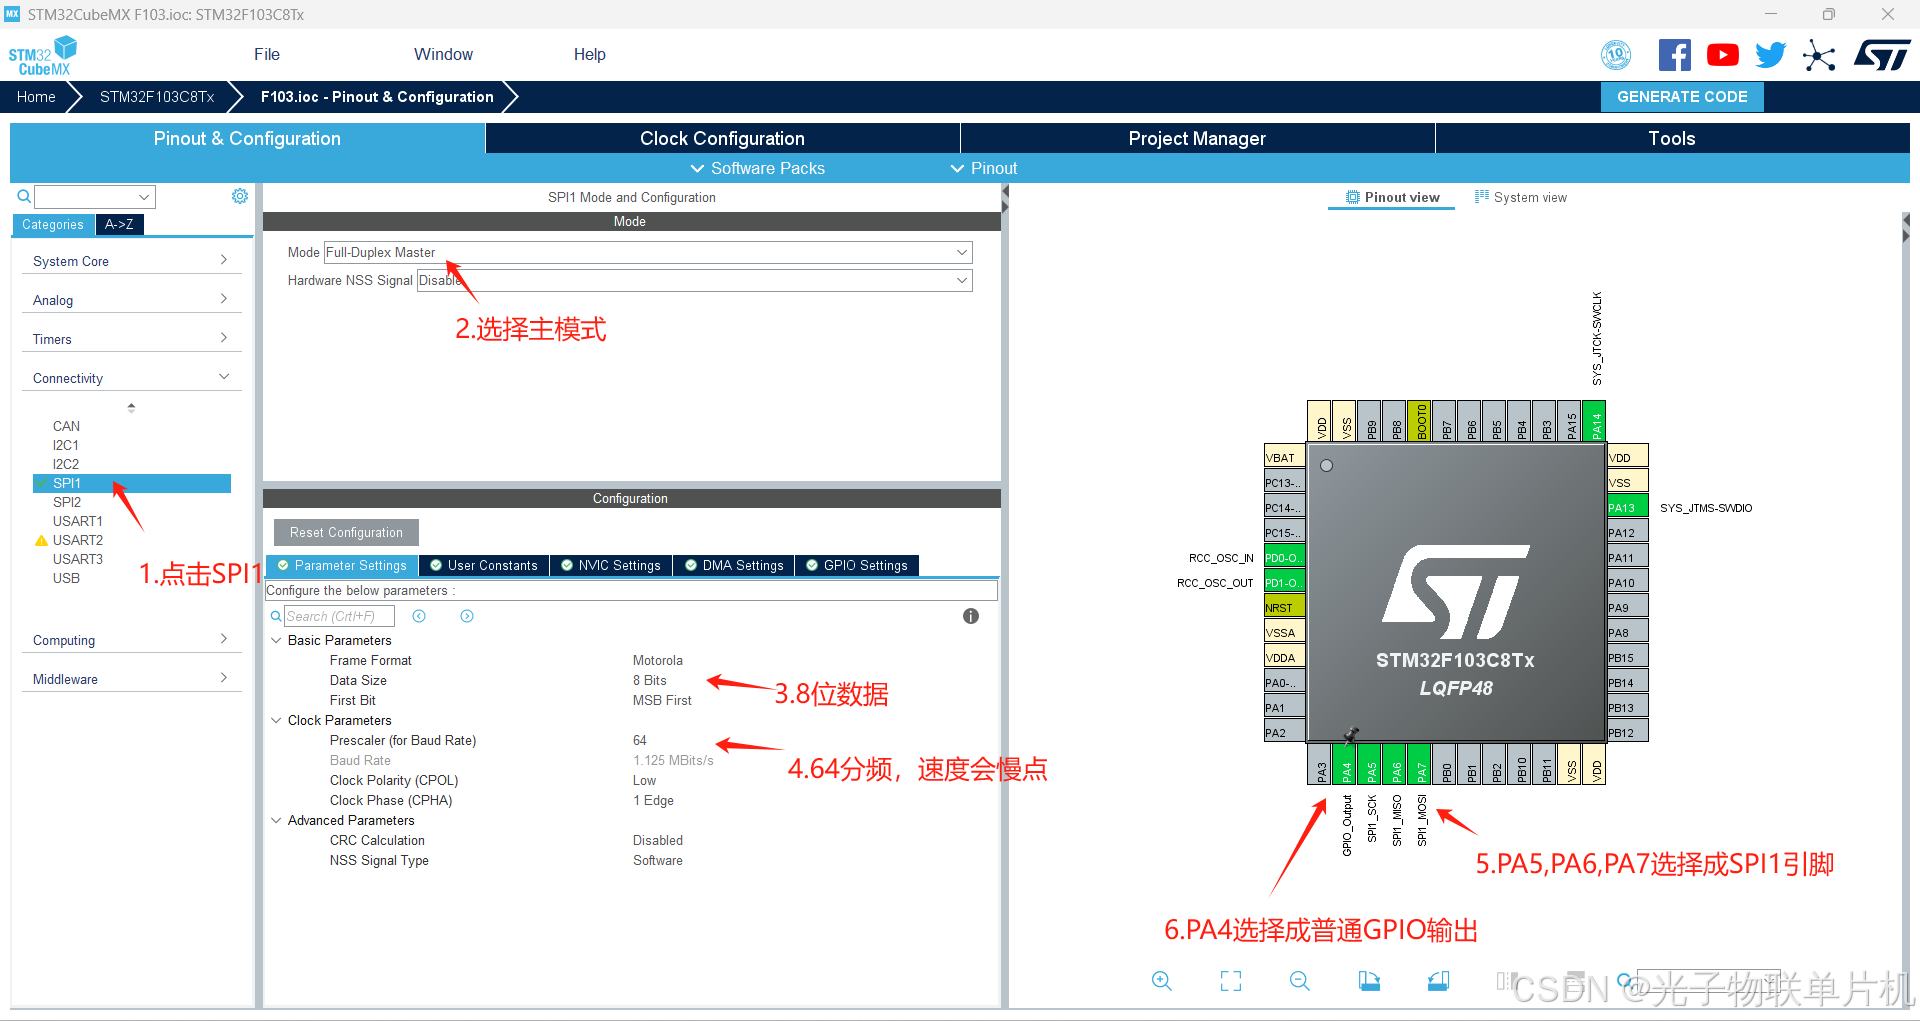This screenshot has height=1021, width=1920.
Task: Click the 10-year anniversary badge icon
Action: click(1616, 55)
